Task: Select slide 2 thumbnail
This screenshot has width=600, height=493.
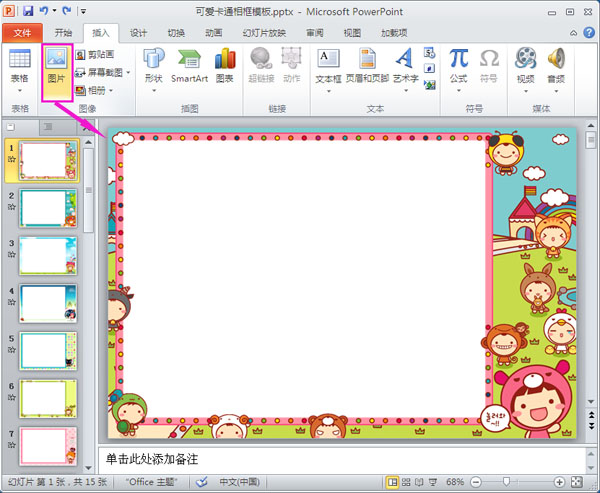Action: point(48,208)
